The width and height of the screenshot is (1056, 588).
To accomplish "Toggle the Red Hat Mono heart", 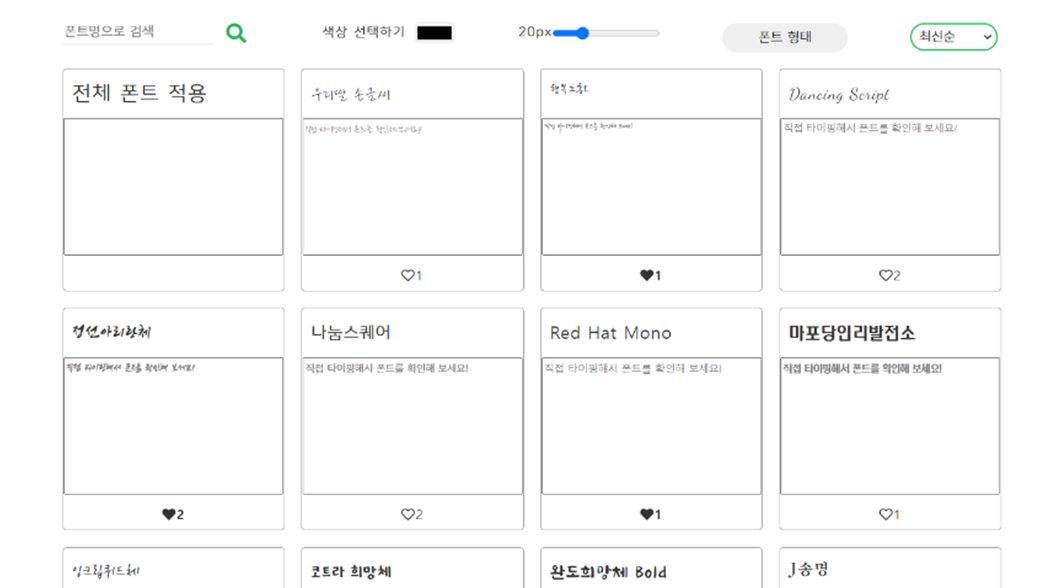I will (647, 514).
